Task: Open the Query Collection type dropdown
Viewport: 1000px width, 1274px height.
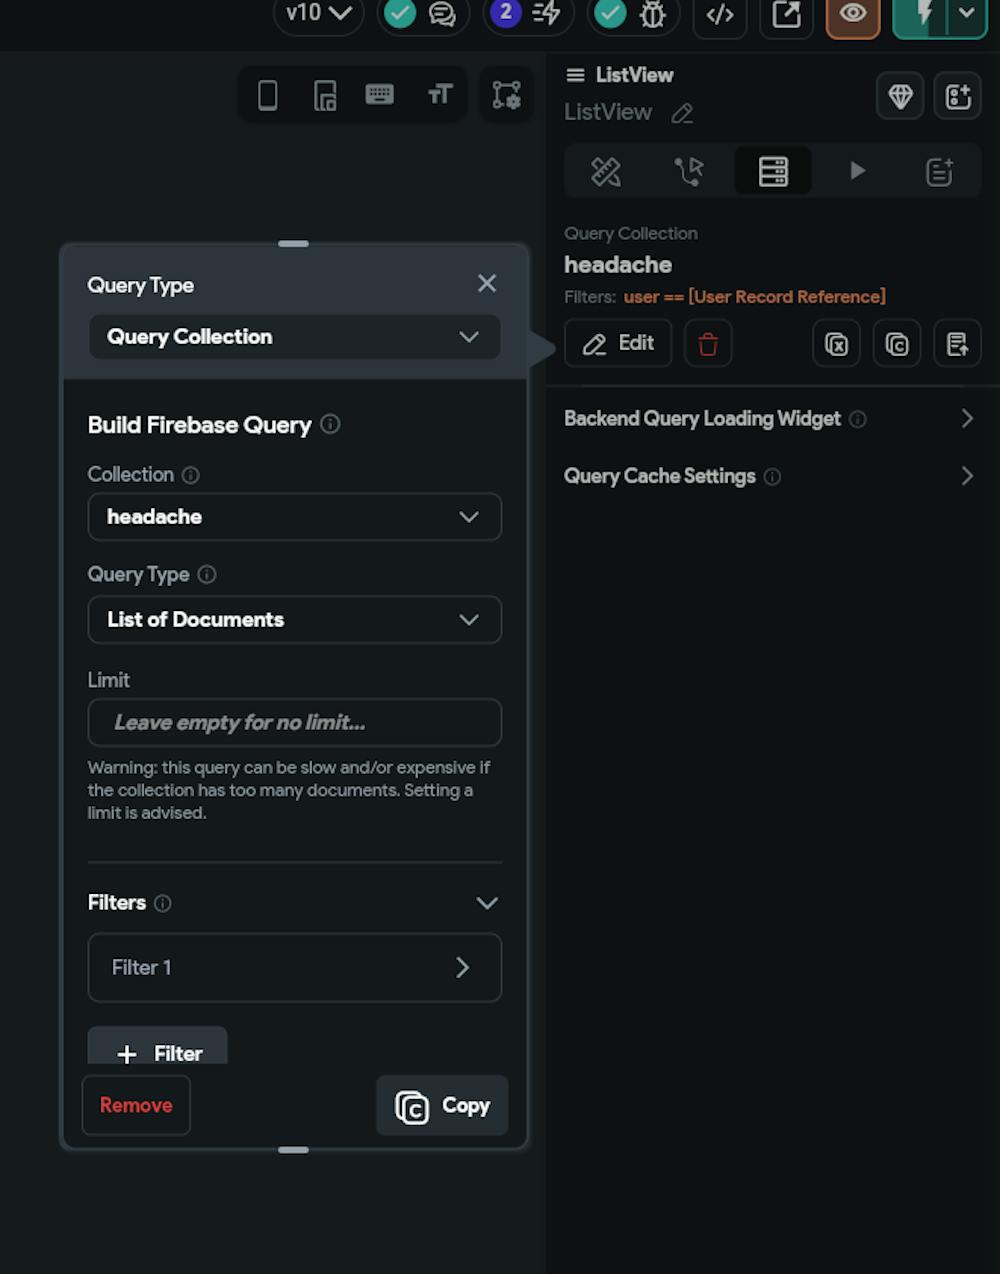Action: coord(294,337)
